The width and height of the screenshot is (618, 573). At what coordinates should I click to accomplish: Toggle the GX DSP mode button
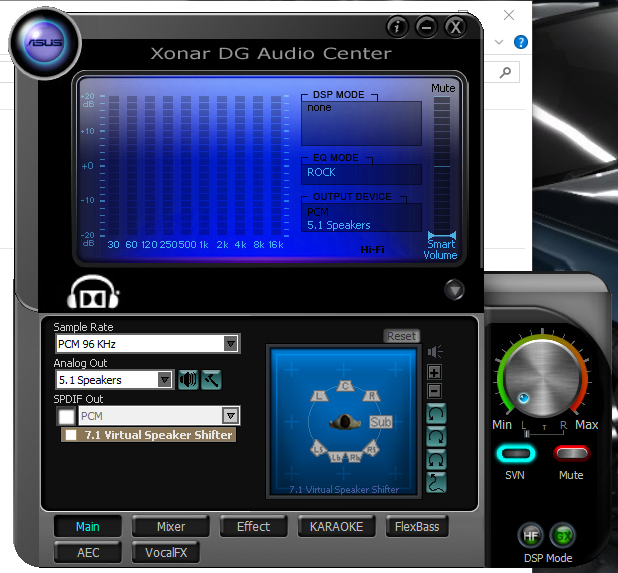563,536
